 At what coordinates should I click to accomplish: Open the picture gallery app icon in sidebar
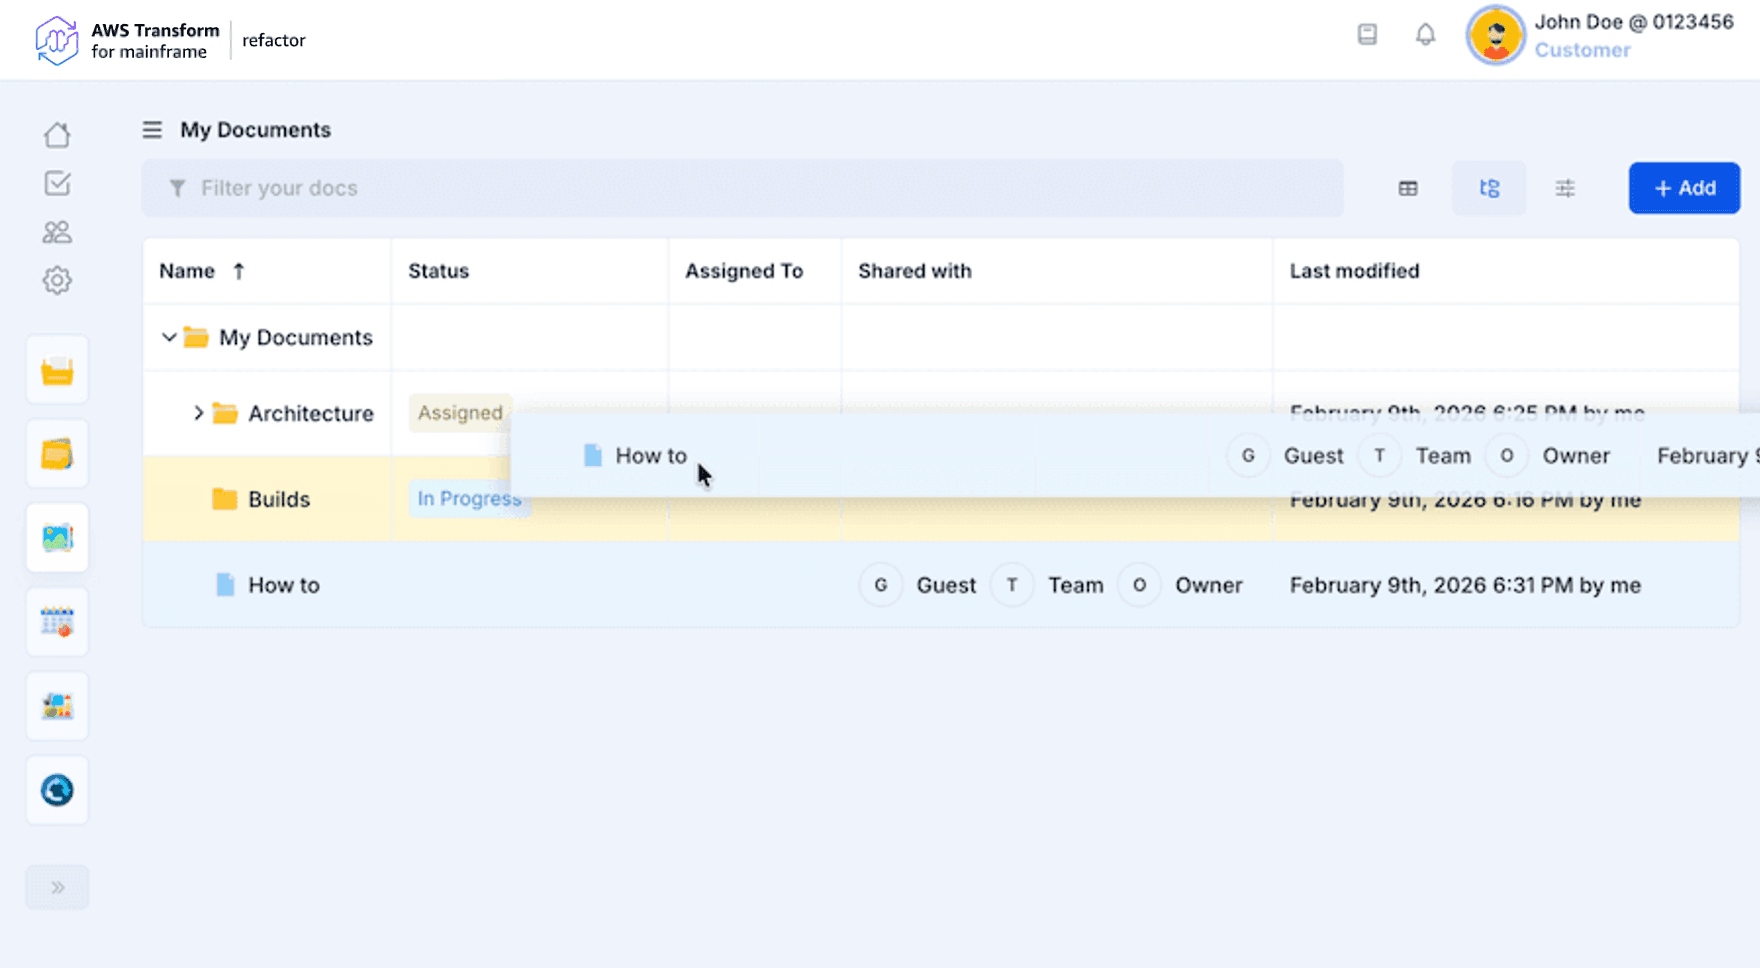[x=57, y=538]
